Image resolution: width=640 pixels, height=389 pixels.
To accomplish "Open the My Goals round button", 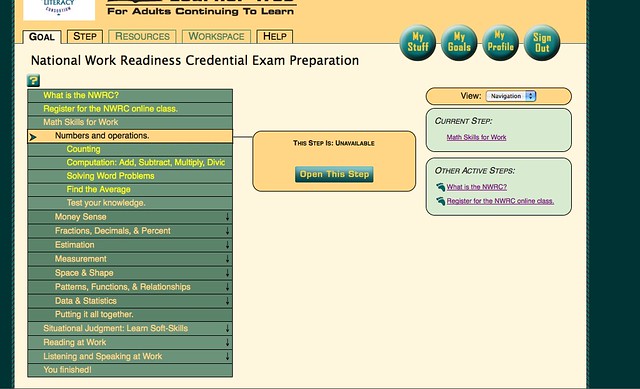I will click(459, 42).
